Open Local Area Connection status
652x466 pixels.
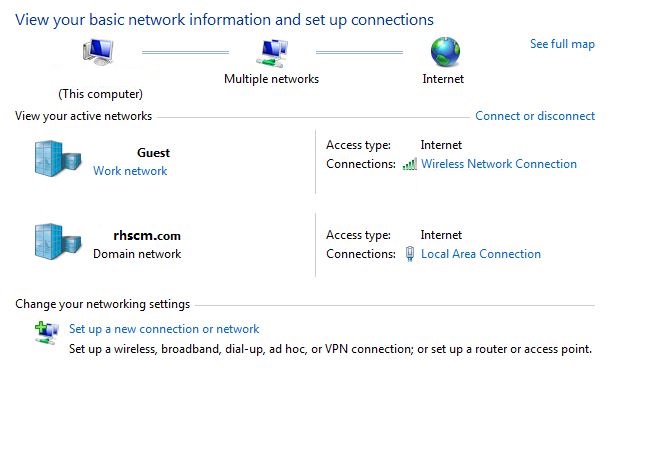(481, 254)
